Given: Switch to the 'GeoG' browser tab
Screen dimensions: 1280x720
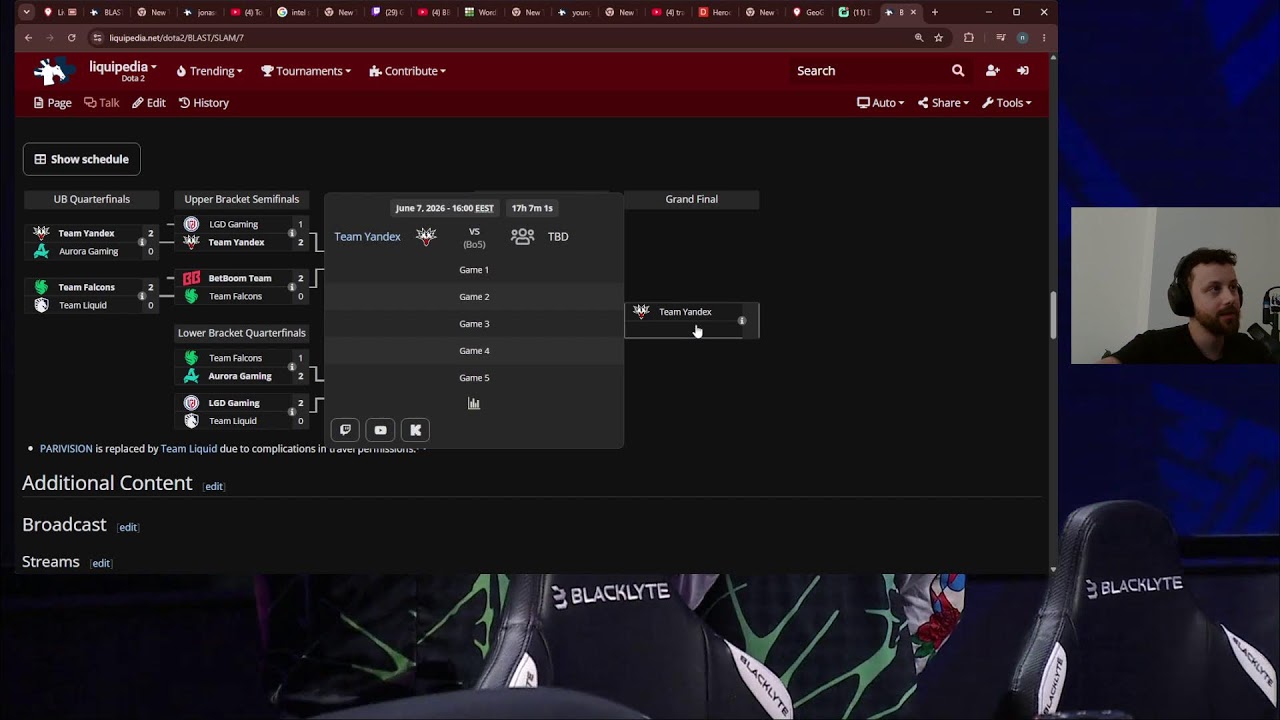Looking at the screenshot, I should point(808,12).
